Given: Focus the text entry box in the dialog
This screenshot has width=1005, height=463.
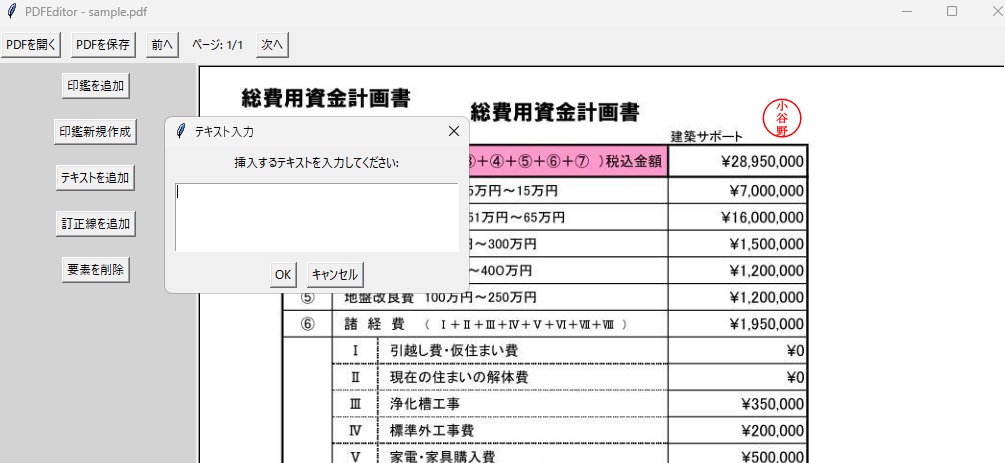Looking at the screenshot, I should point(317,217).
